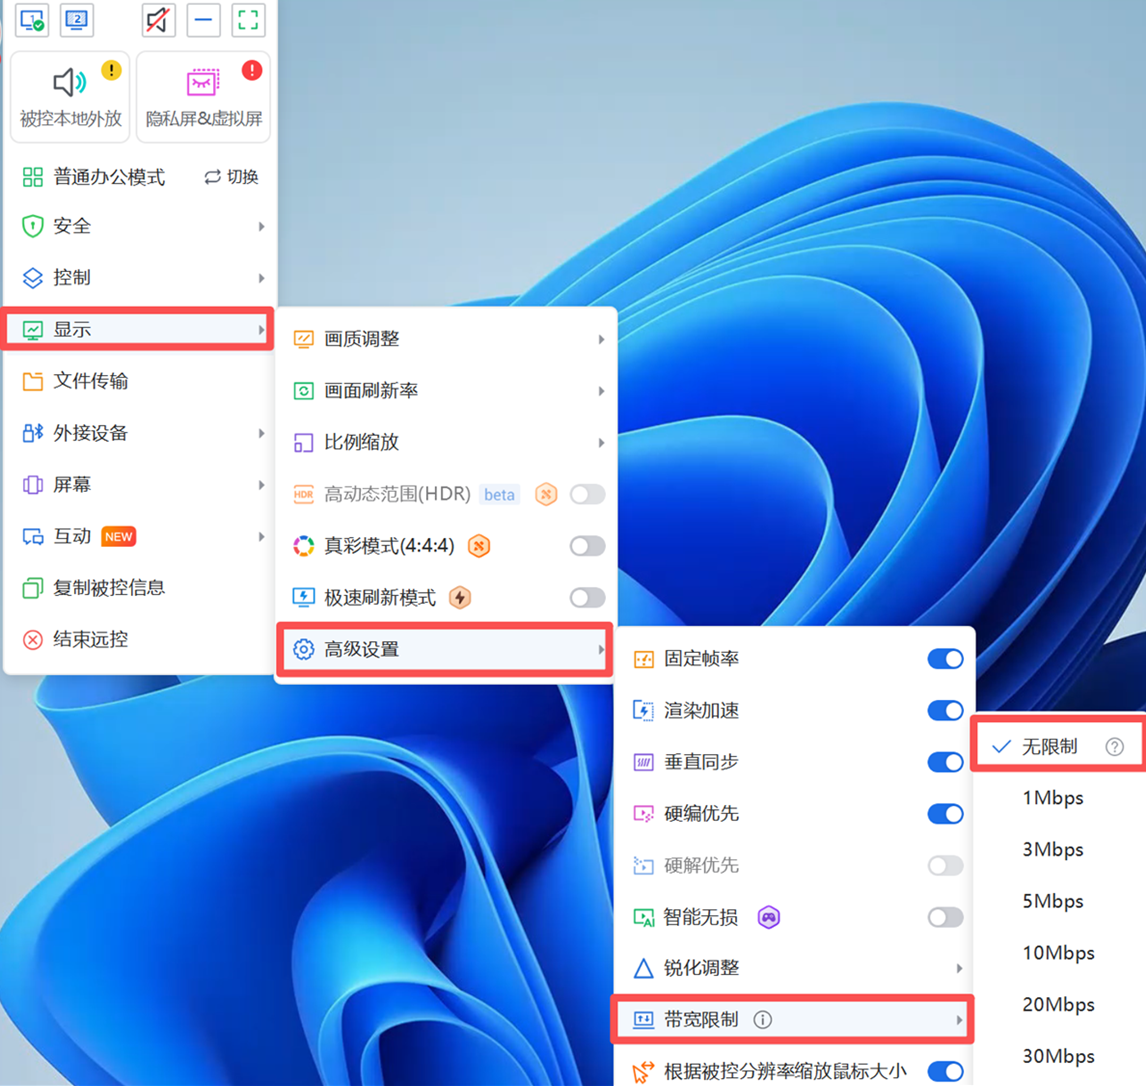
Task: Click the fullscreen icon in top toolbar
Action: (248, 20)
